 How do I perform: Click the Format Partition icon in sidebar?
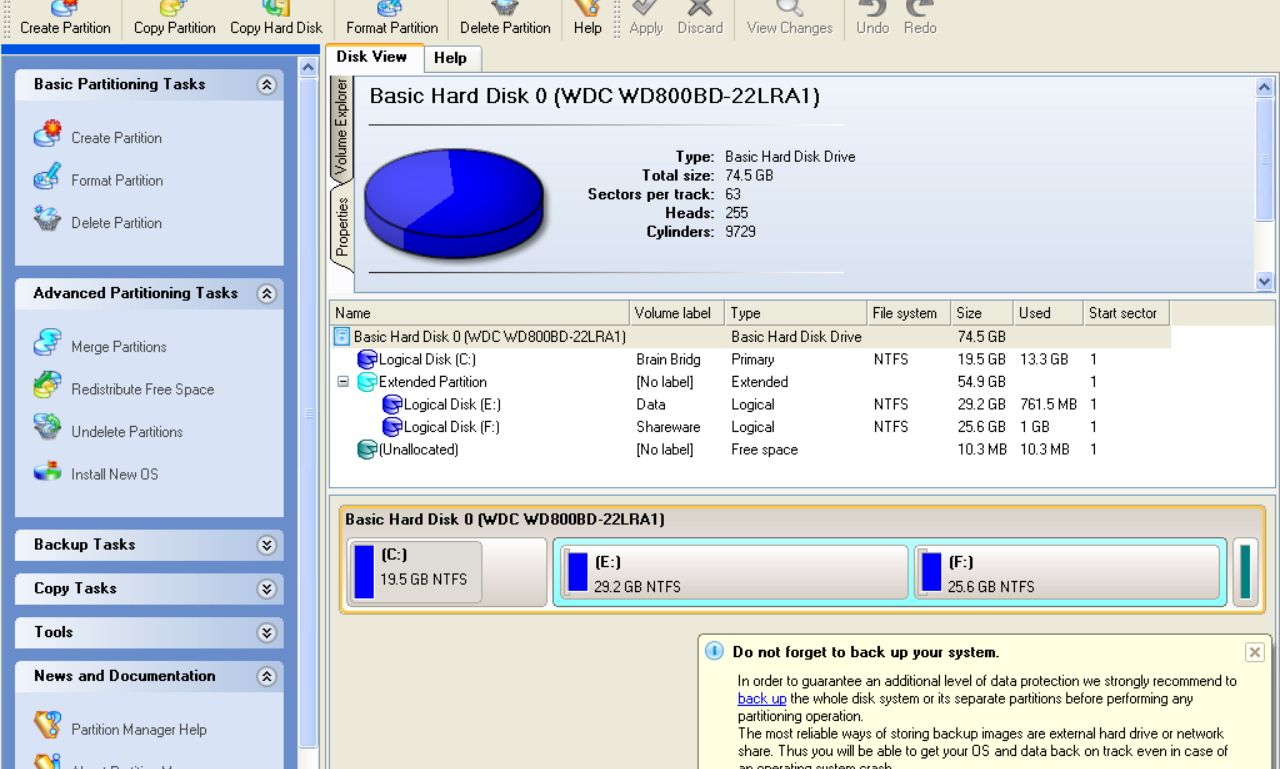point(47,179)
